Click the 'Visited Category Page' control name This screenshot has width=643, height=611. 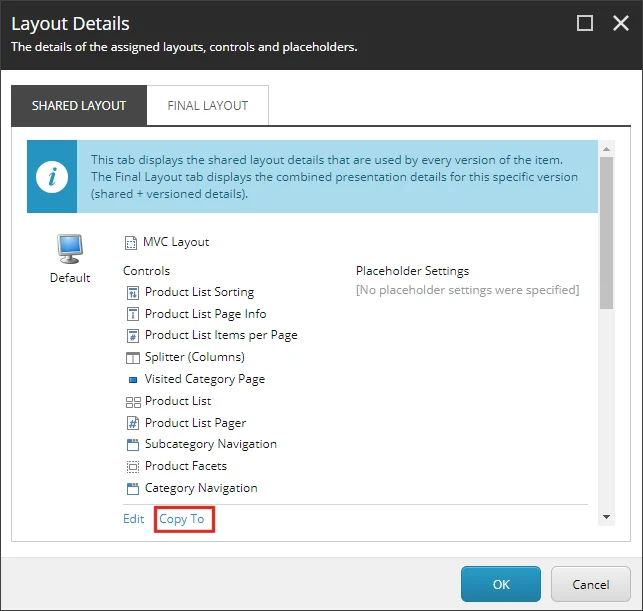[205, 379]
